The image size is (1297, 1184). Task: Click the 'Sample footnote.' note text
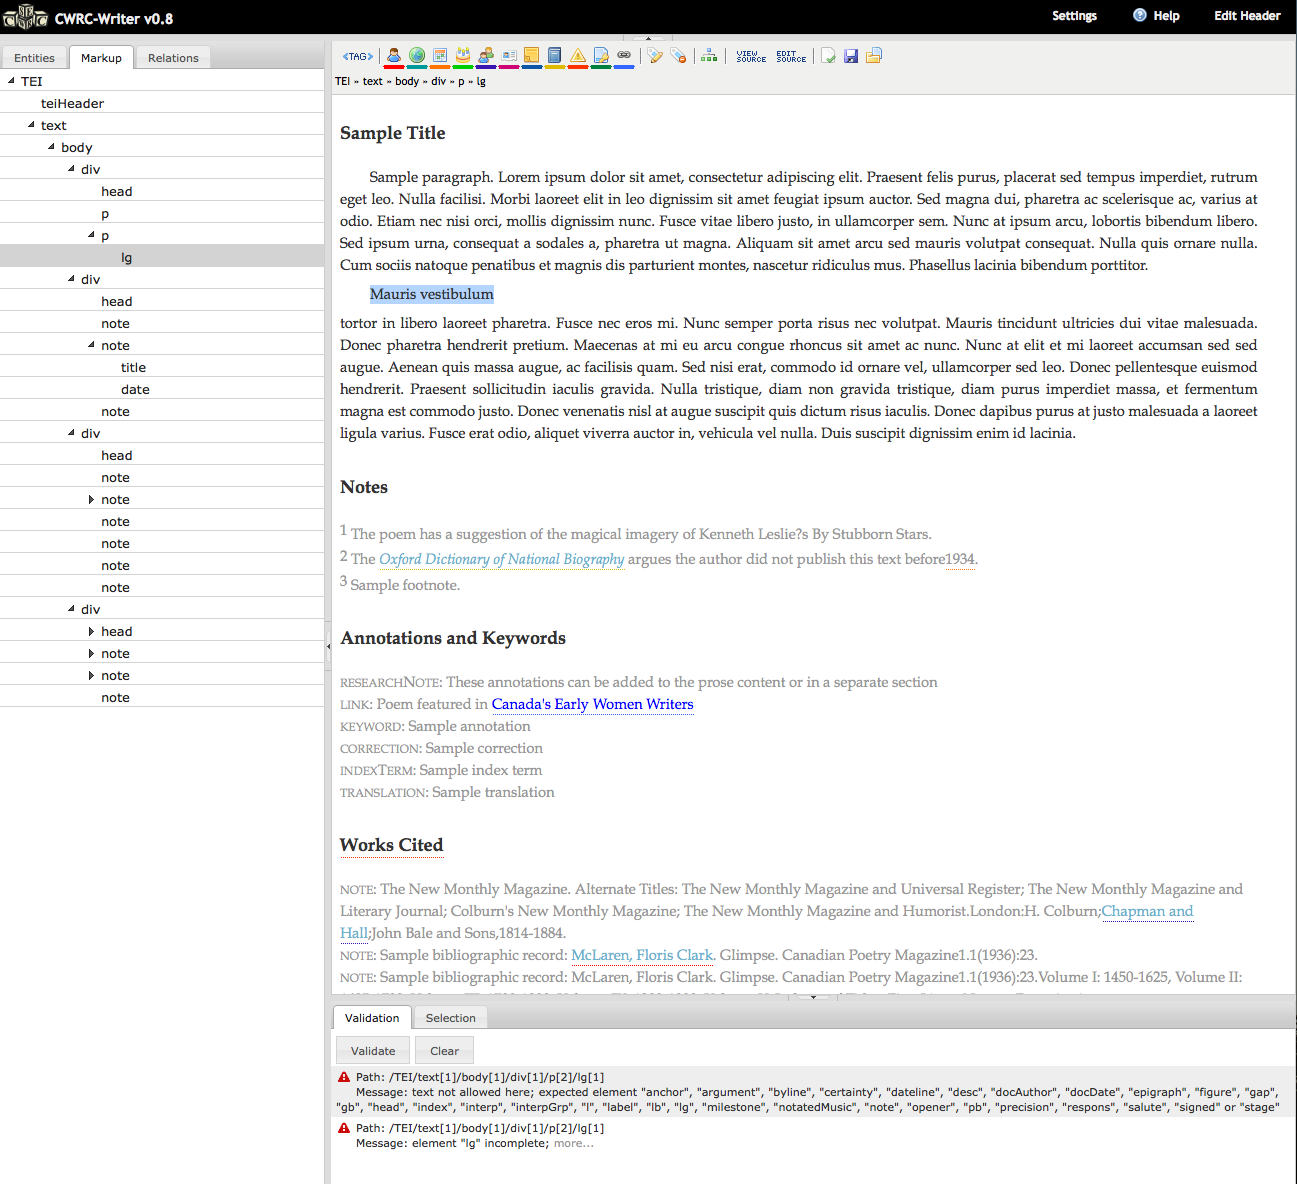tap(405, 585)
